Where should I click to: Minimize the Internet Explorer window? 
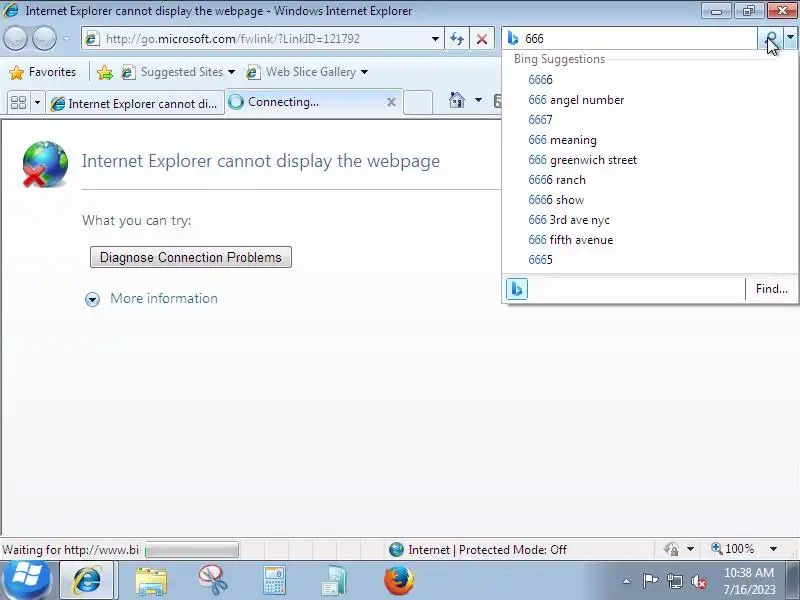(x=716, y=11)
